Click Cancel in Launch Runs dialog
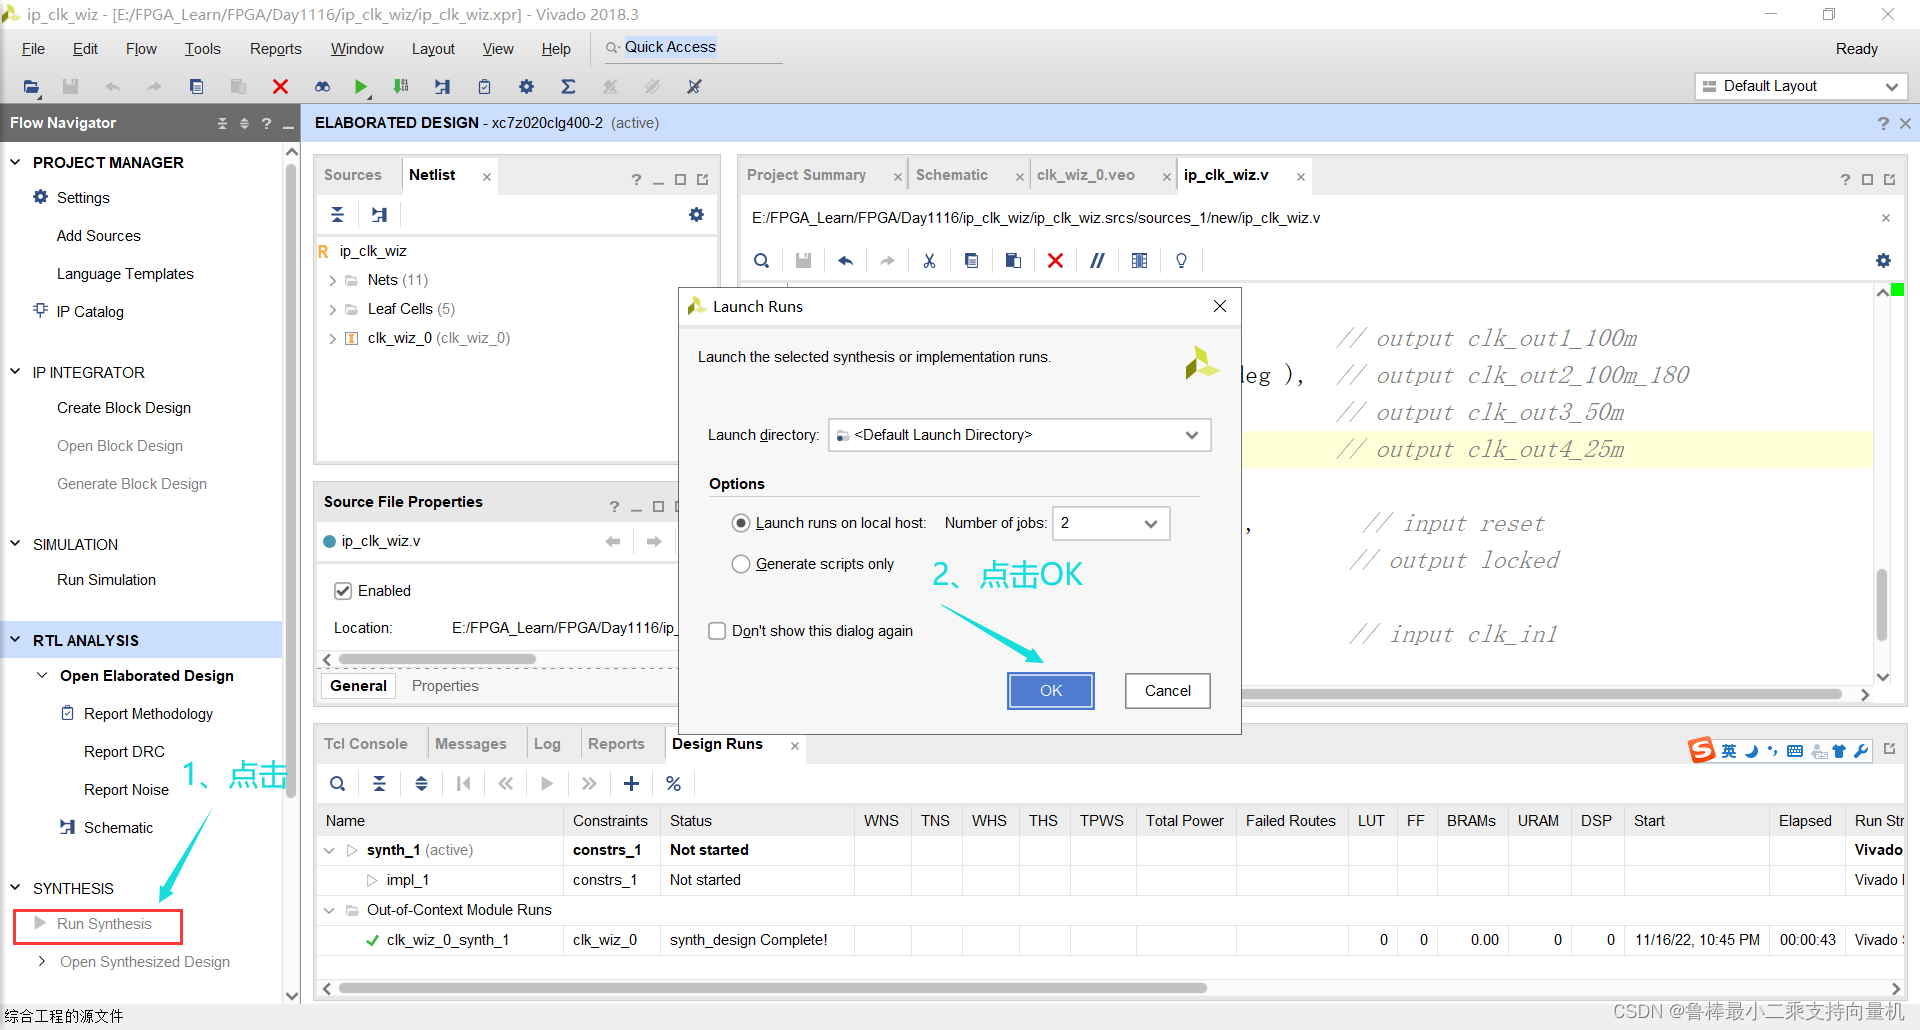 pos(1168,691)
